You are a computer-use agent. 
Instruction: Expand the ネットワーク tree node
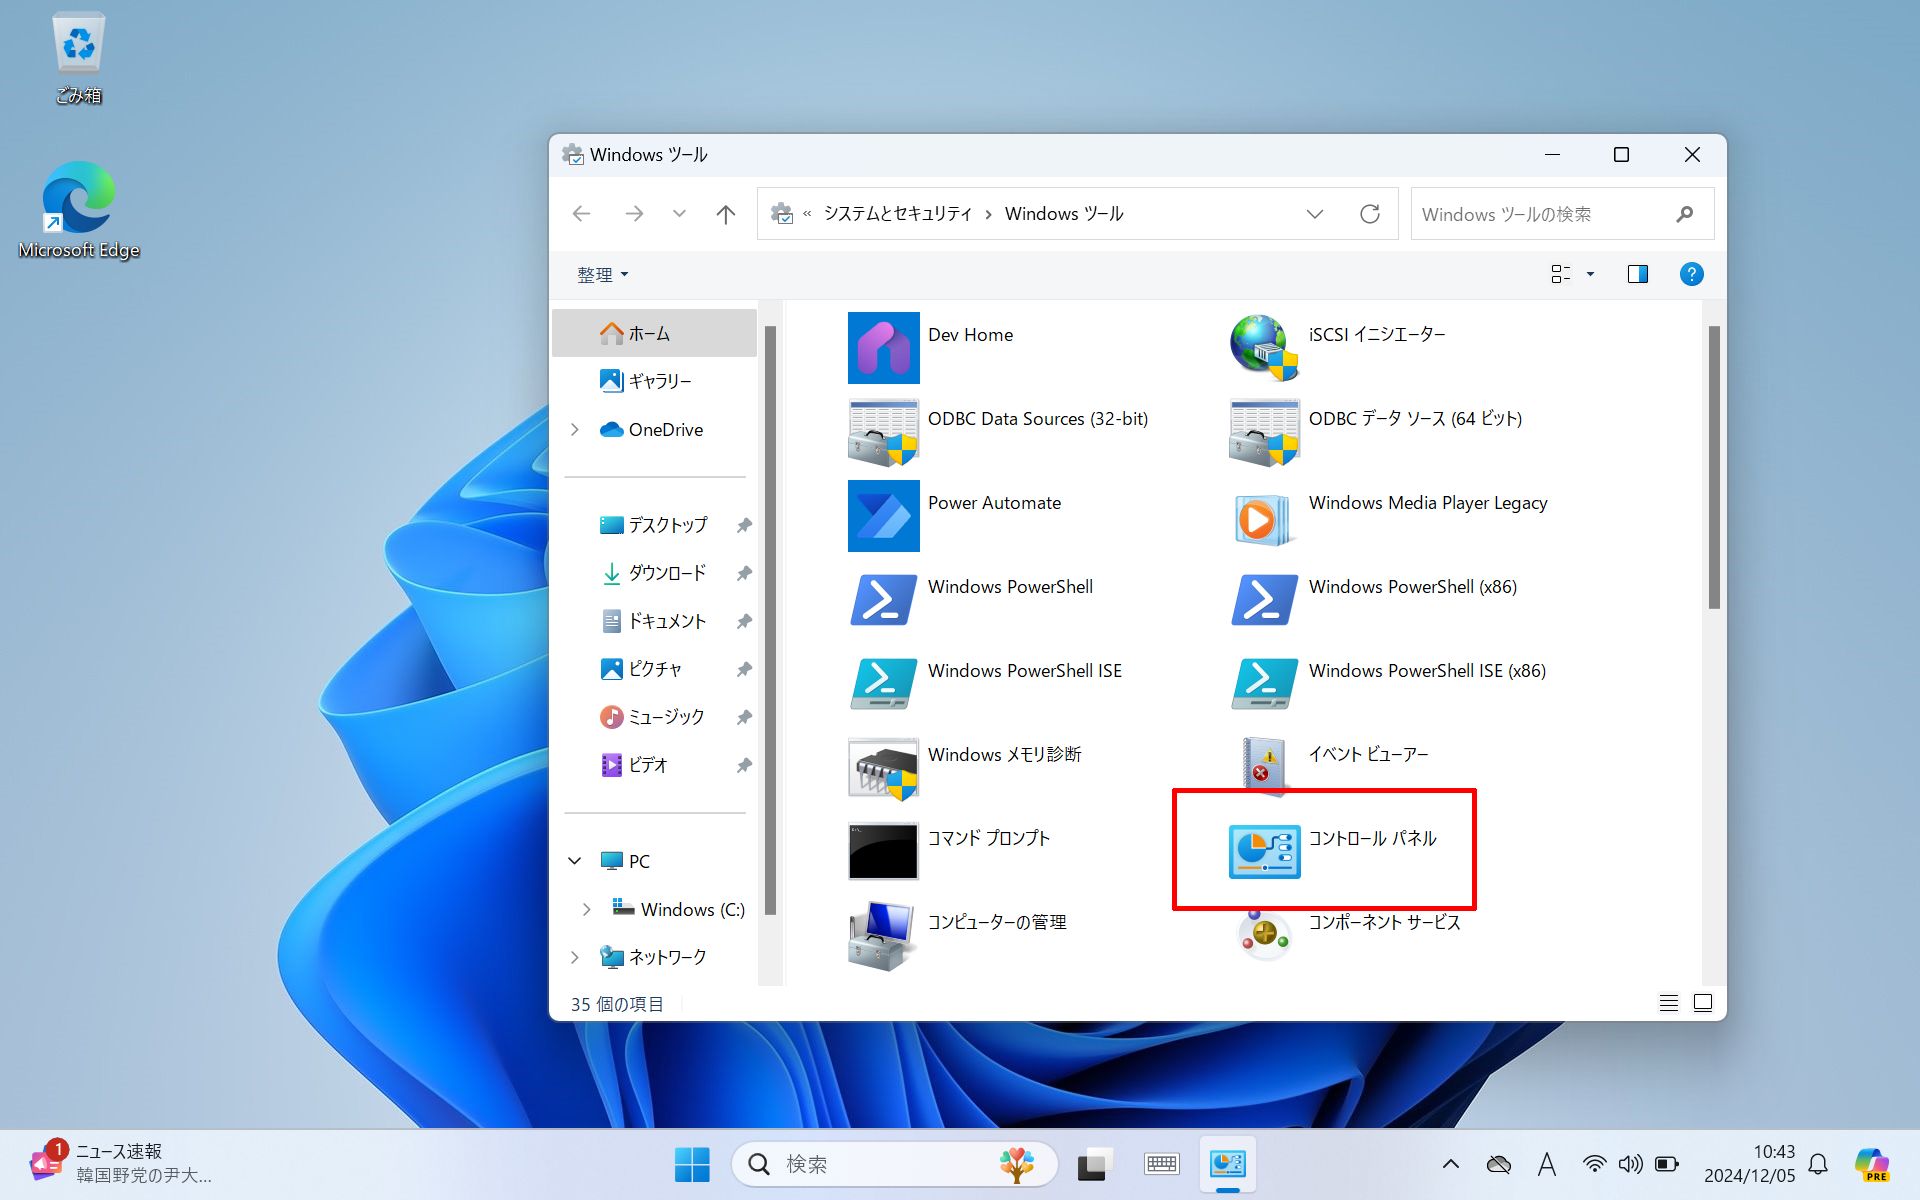575,957
